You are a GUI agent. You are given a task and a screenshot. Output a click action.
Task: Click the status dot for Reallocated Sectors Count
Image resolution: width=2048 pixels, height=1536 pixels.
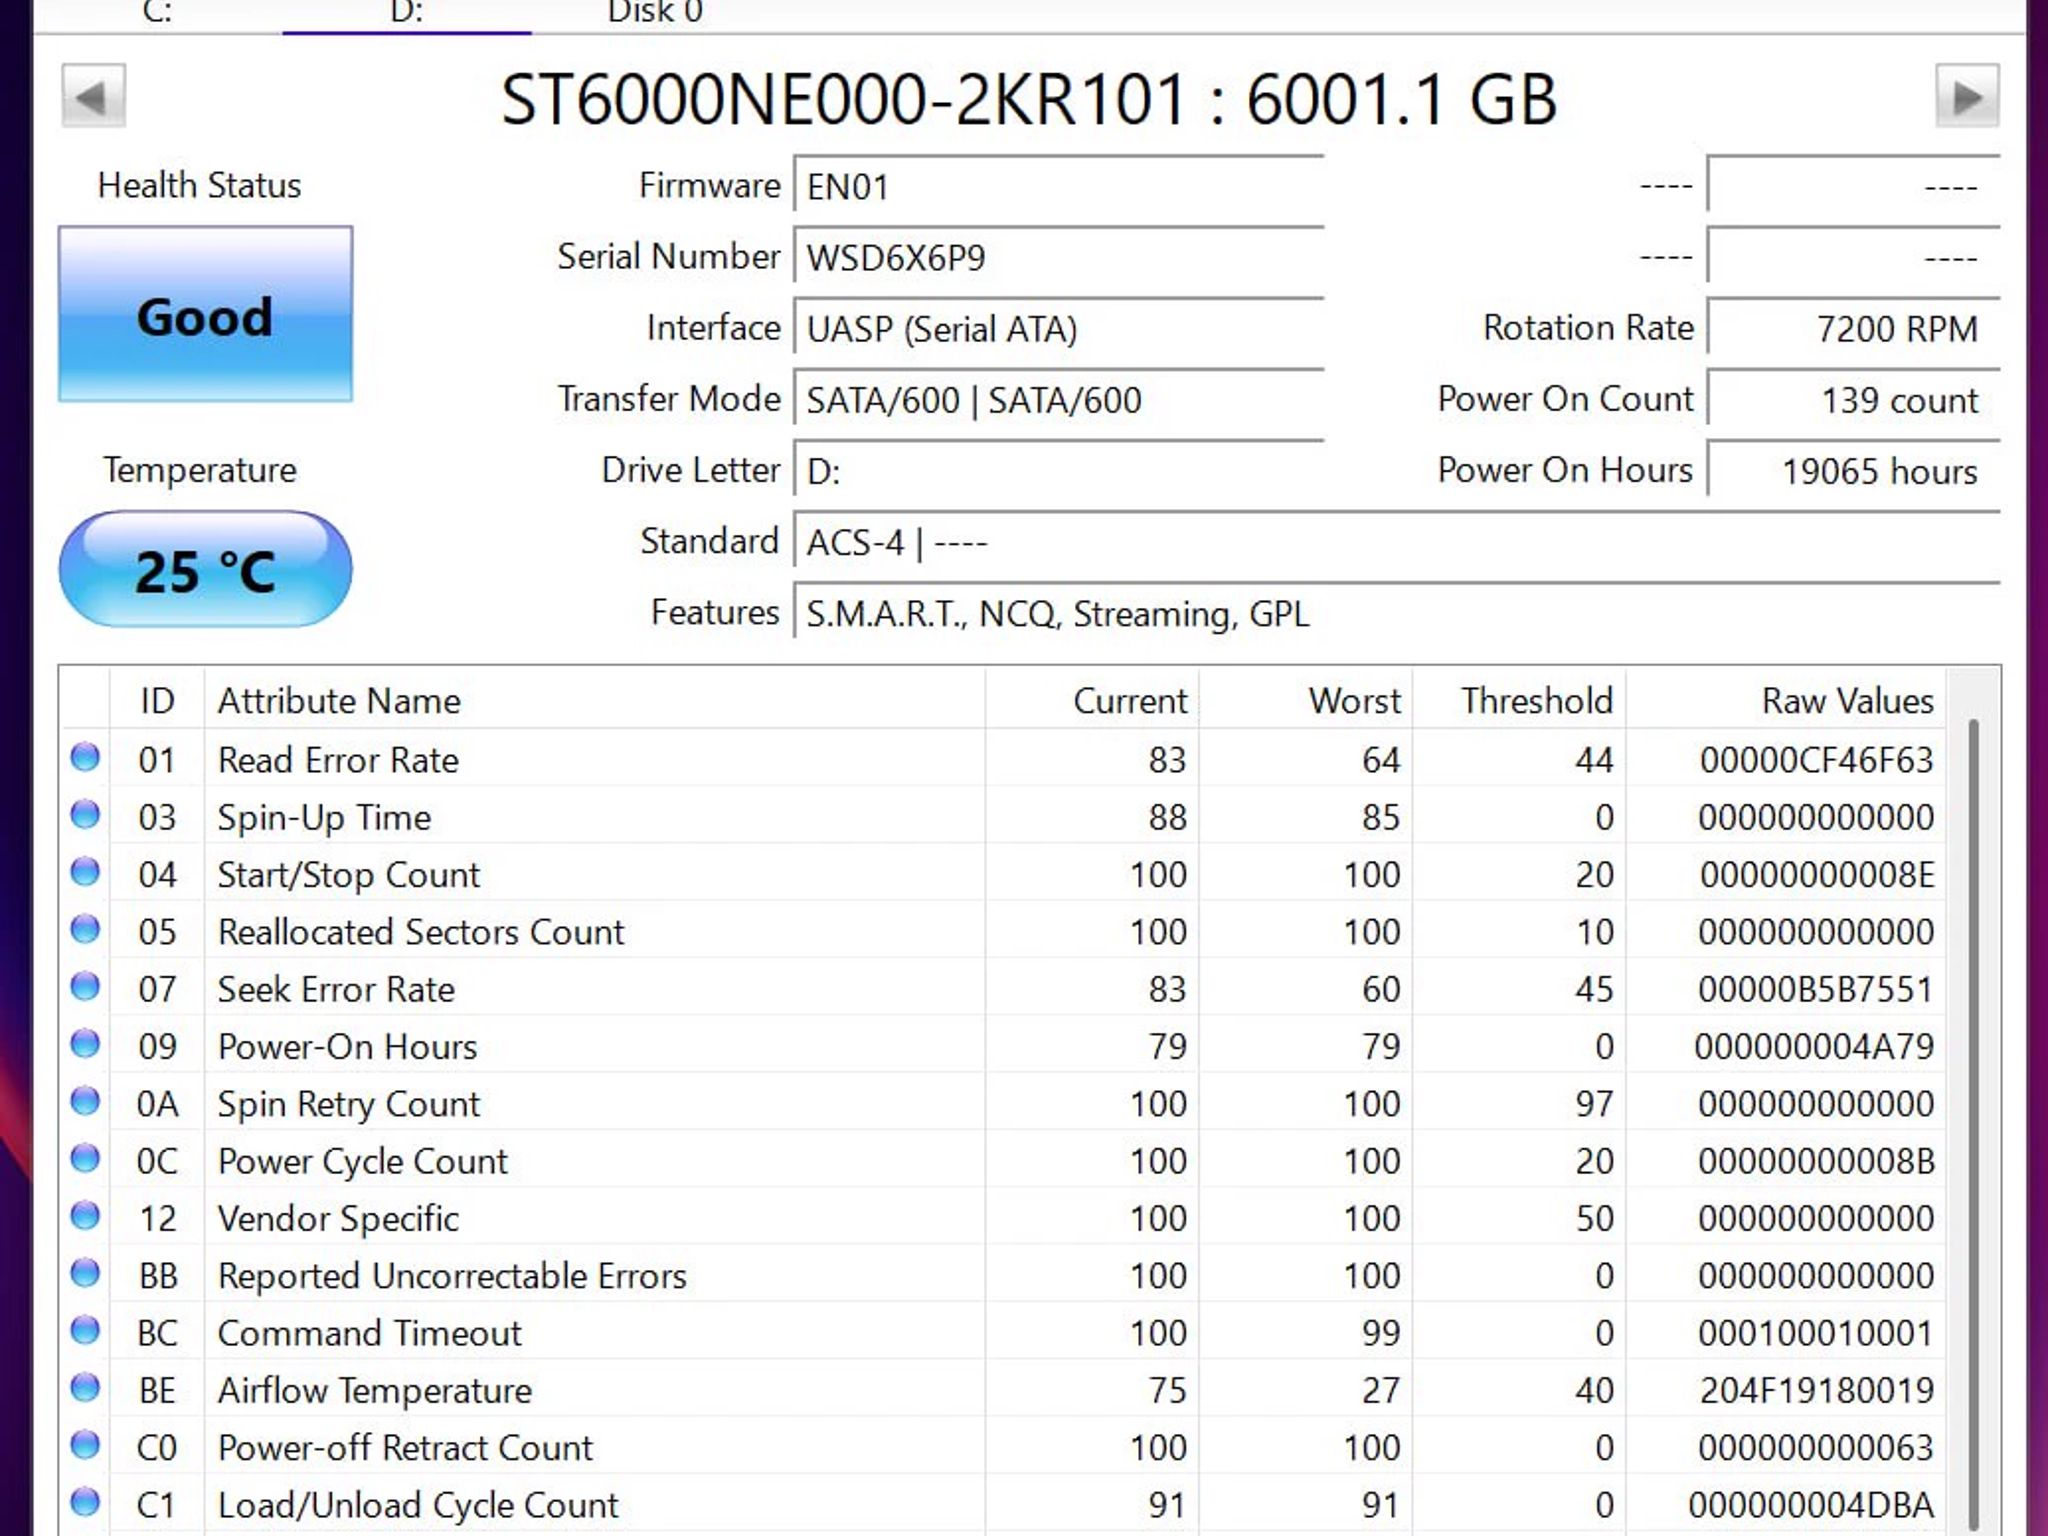pos(85,929)
